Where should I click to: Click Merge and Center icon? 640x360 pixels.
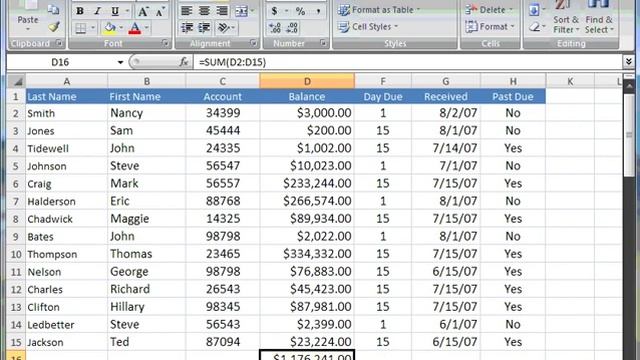click(242, 11)
